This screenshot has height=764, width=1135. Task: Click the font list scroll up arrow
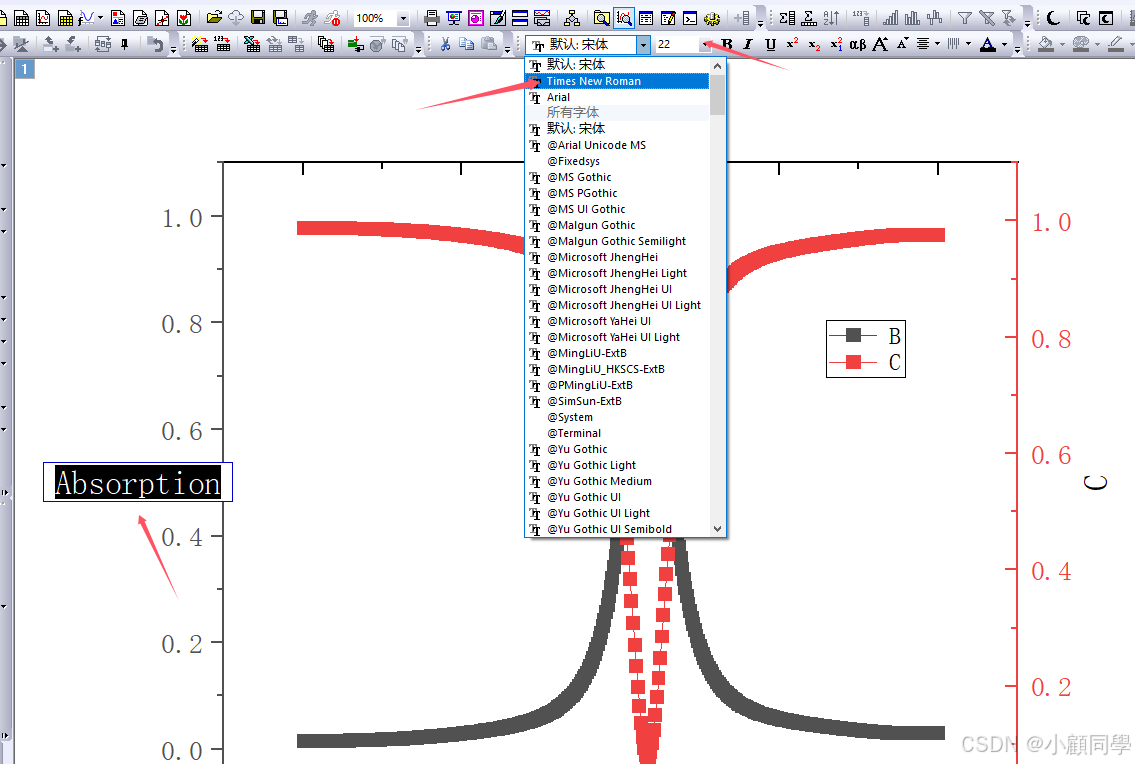pyautogui.click(x=717, y=66)
